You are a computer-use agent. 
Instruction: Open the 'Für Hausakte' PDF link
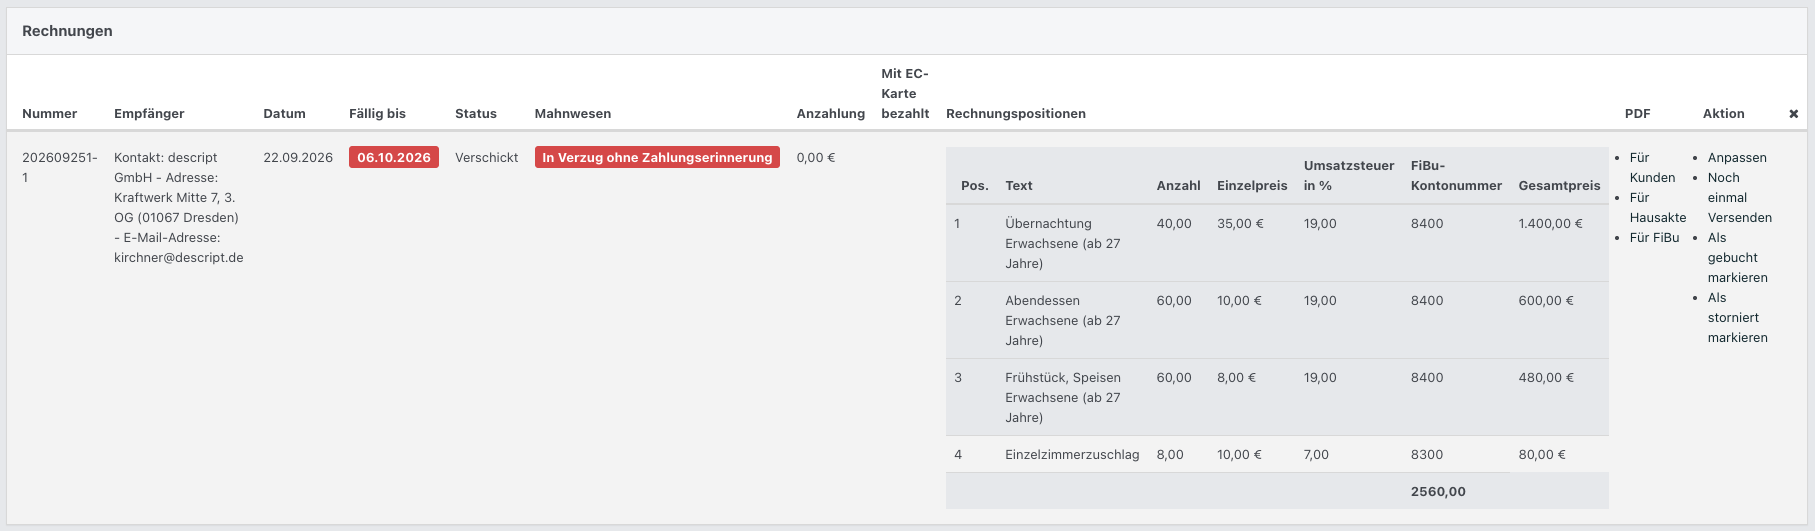[1658, 208]
